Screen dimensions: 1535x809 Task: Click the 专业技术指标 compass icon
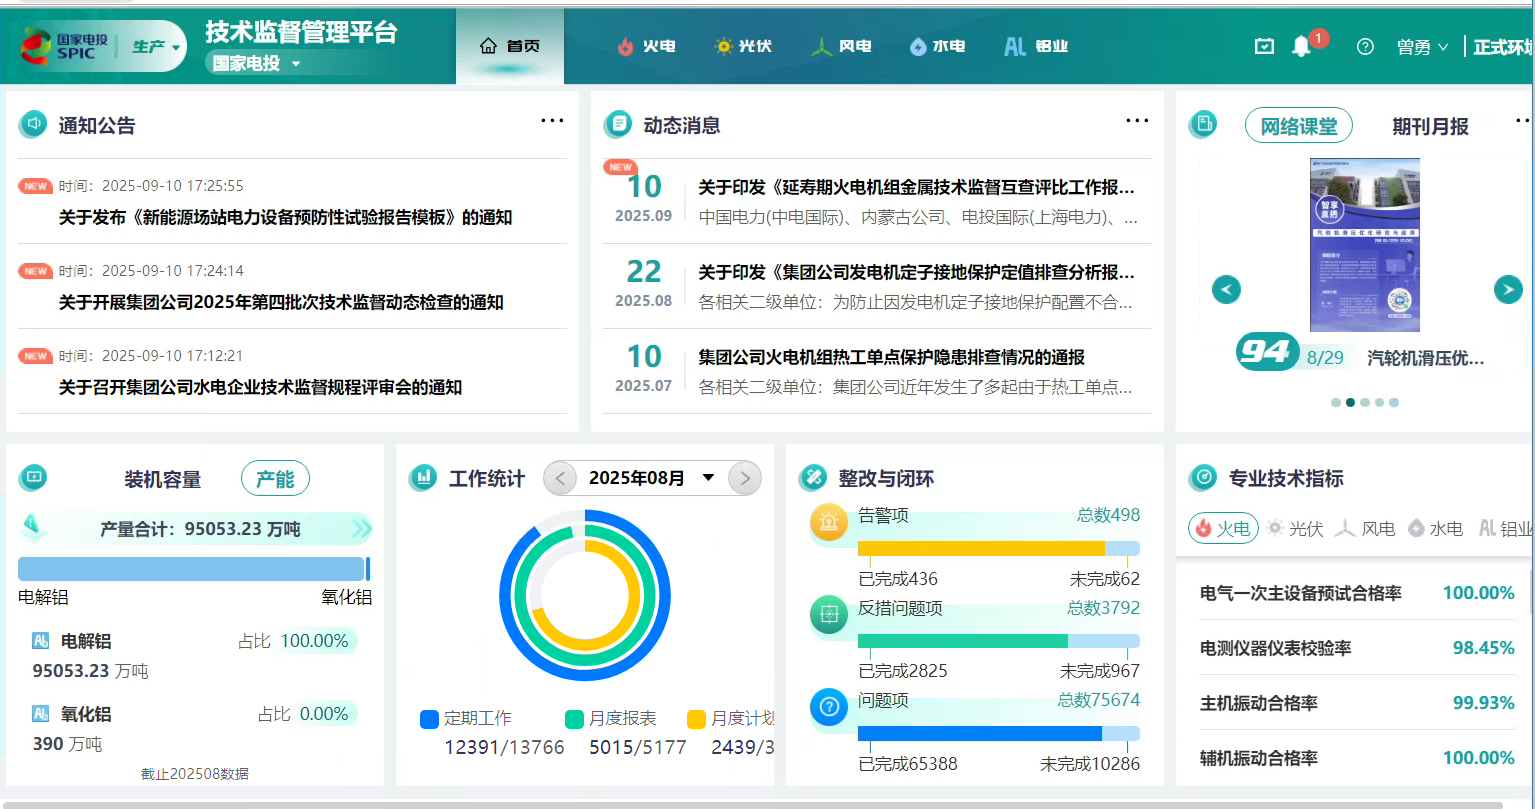pos(1203,478)
